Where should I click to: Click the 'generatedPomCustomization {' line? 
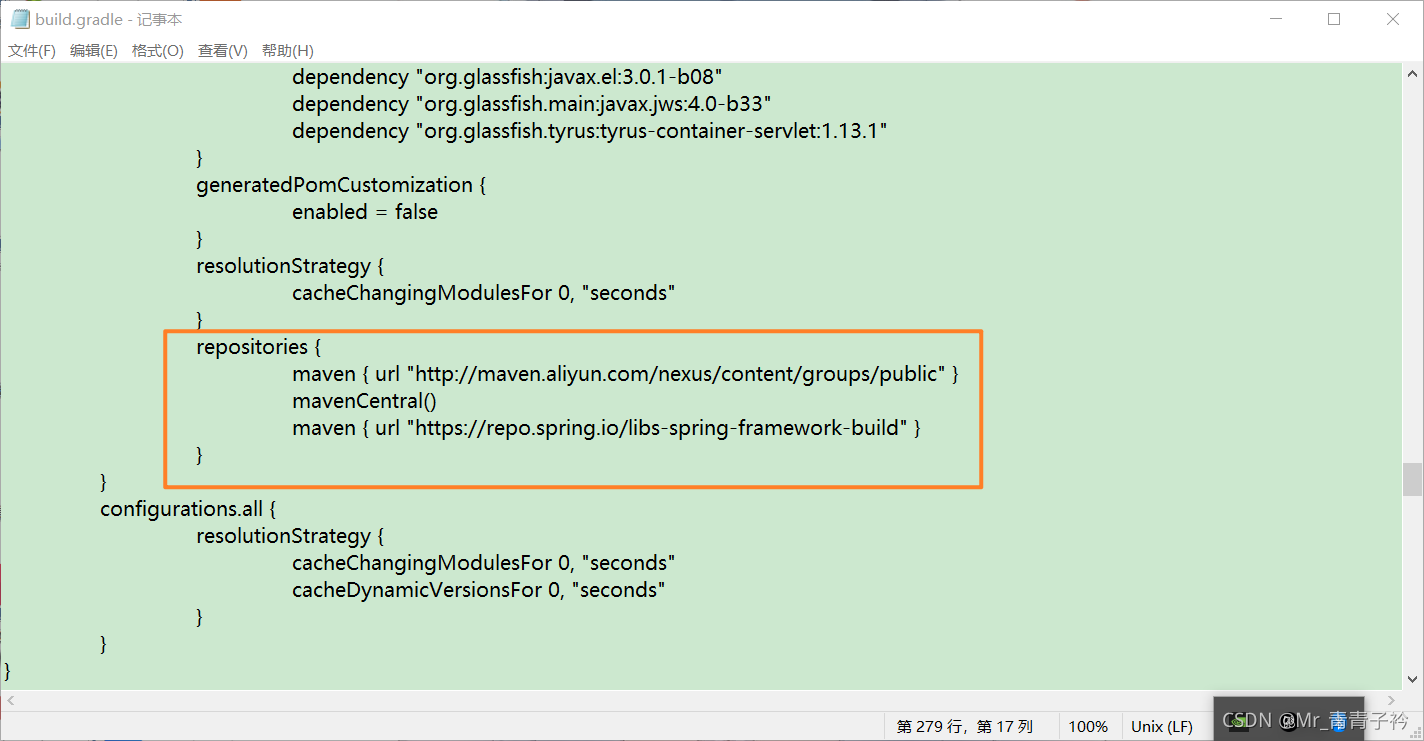tap(341, 185)
